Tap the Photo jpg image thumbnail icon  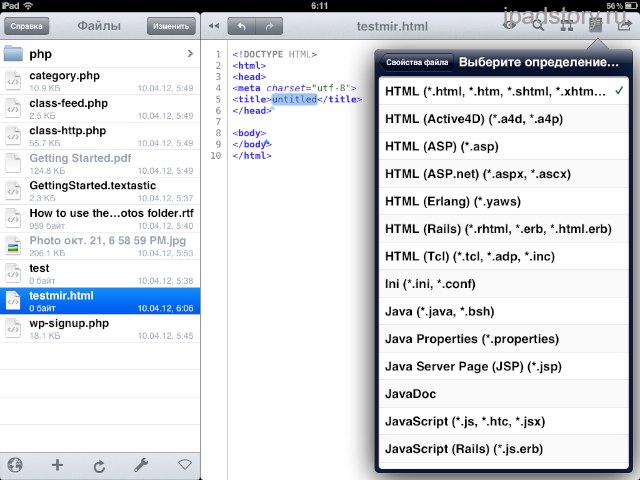[x=13, y=246]
